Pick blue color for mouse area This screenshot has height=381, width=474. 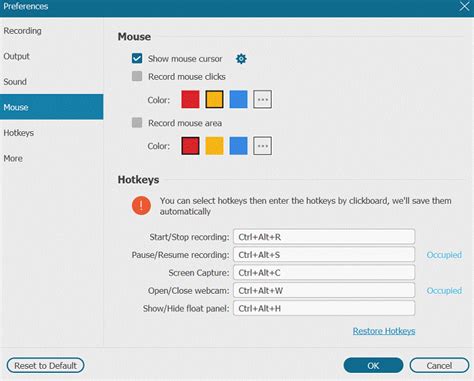click(x=239, y=146)
